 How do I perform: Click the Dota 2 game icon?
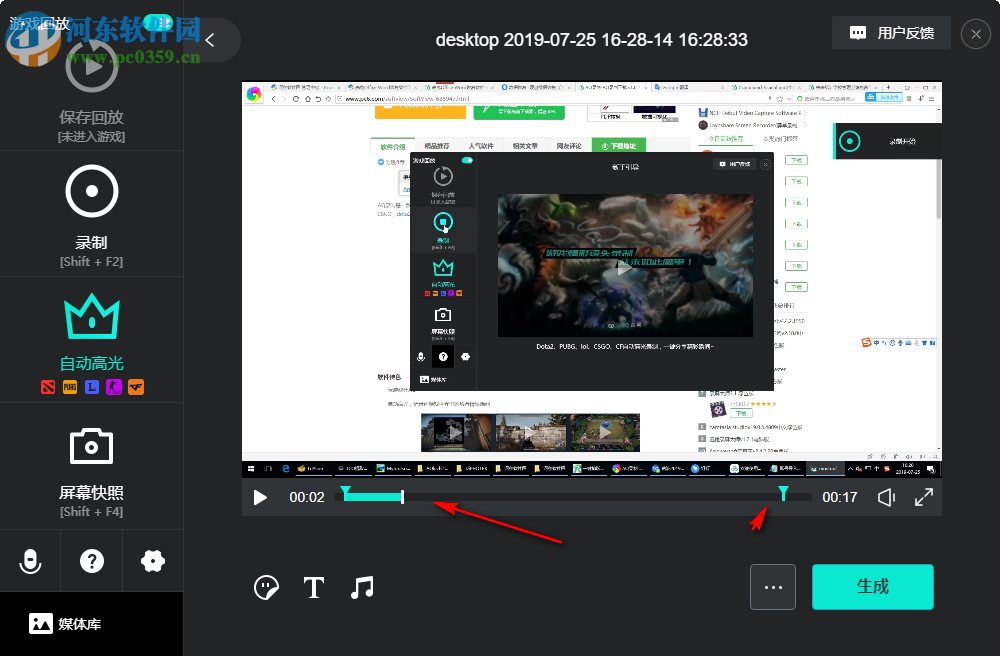click(48, 387)
